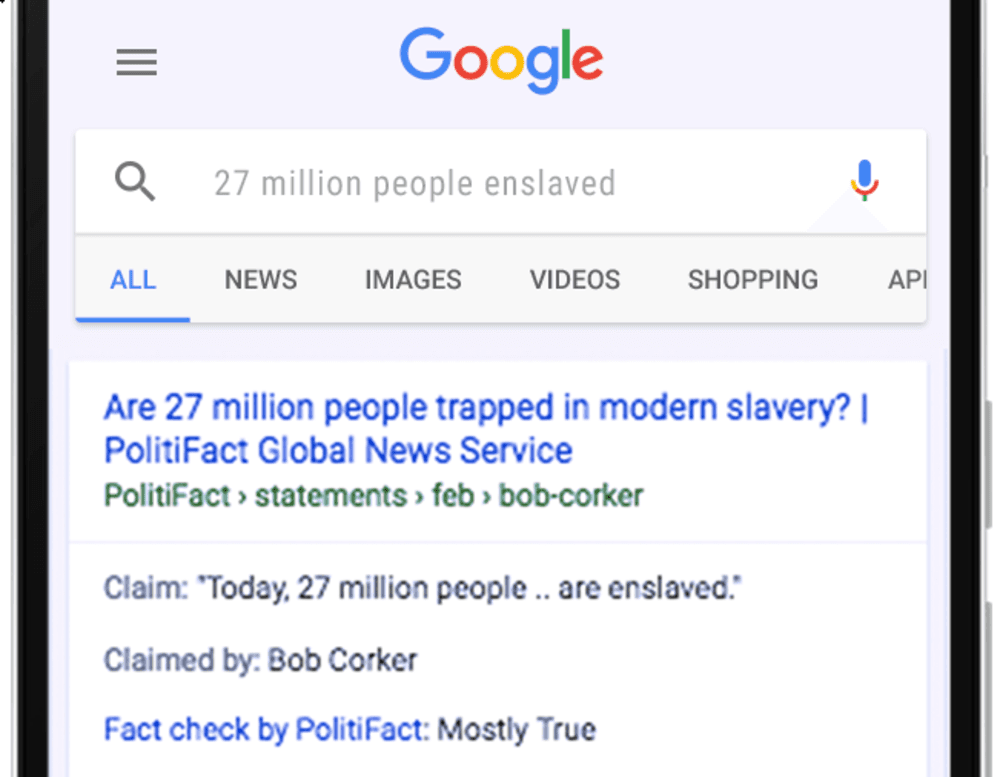Viewport: 1000px width, 777px height.
Task: Click "PolitiFact" in the green breadcrumb
Action: [x=167, y=495]
